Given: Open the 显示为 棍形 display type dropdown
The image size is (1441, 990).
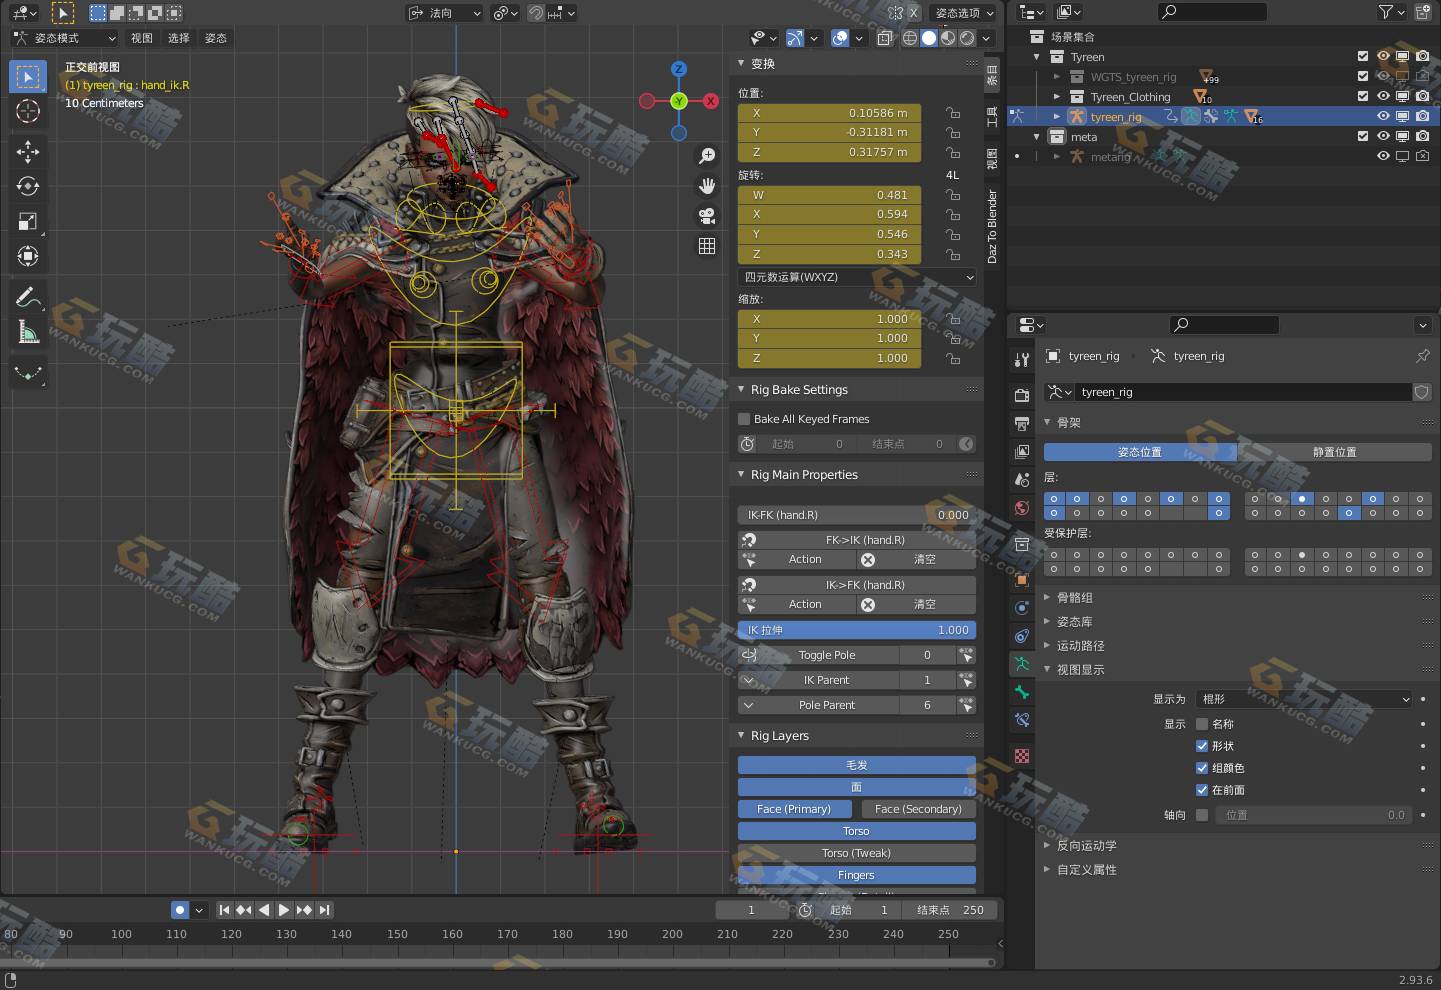Looking at the screenshot, I should (1304, 699).
